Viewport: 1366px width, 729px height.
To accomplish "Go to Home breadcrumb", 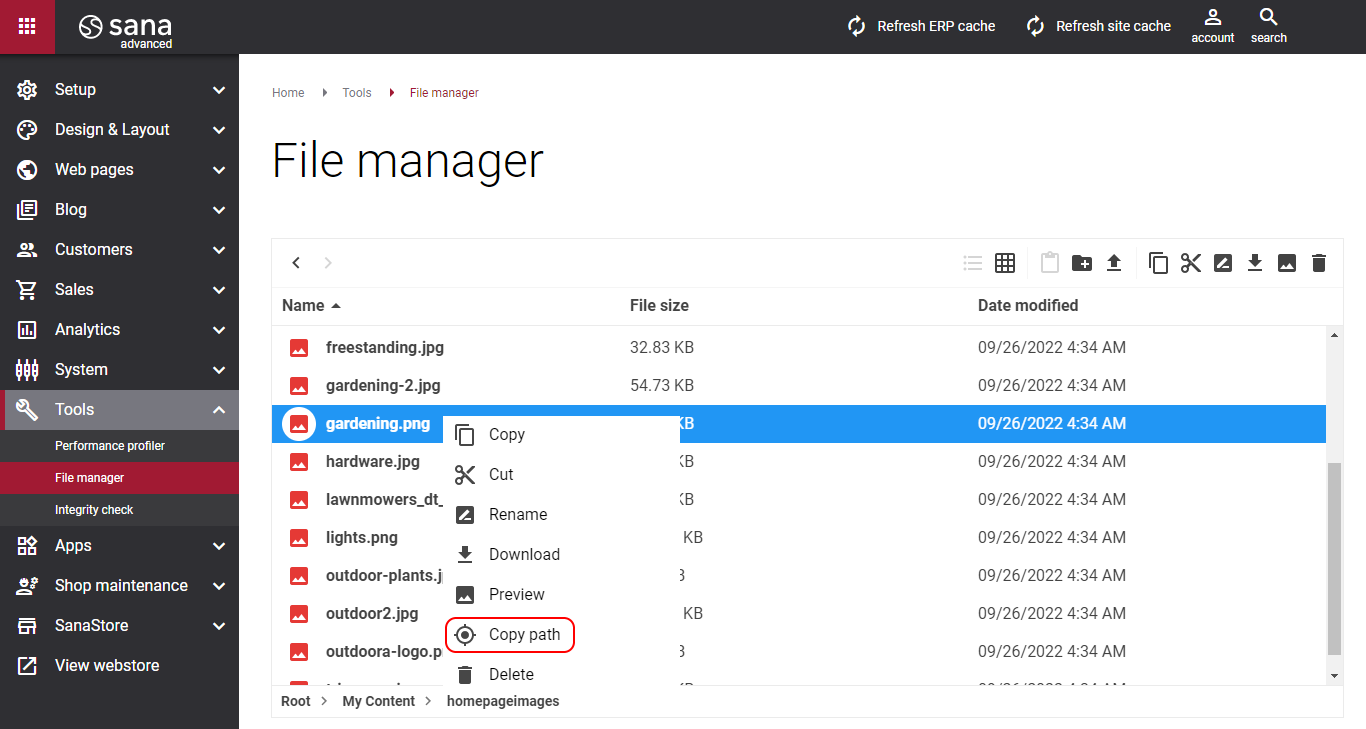I will tap(288, 93).
